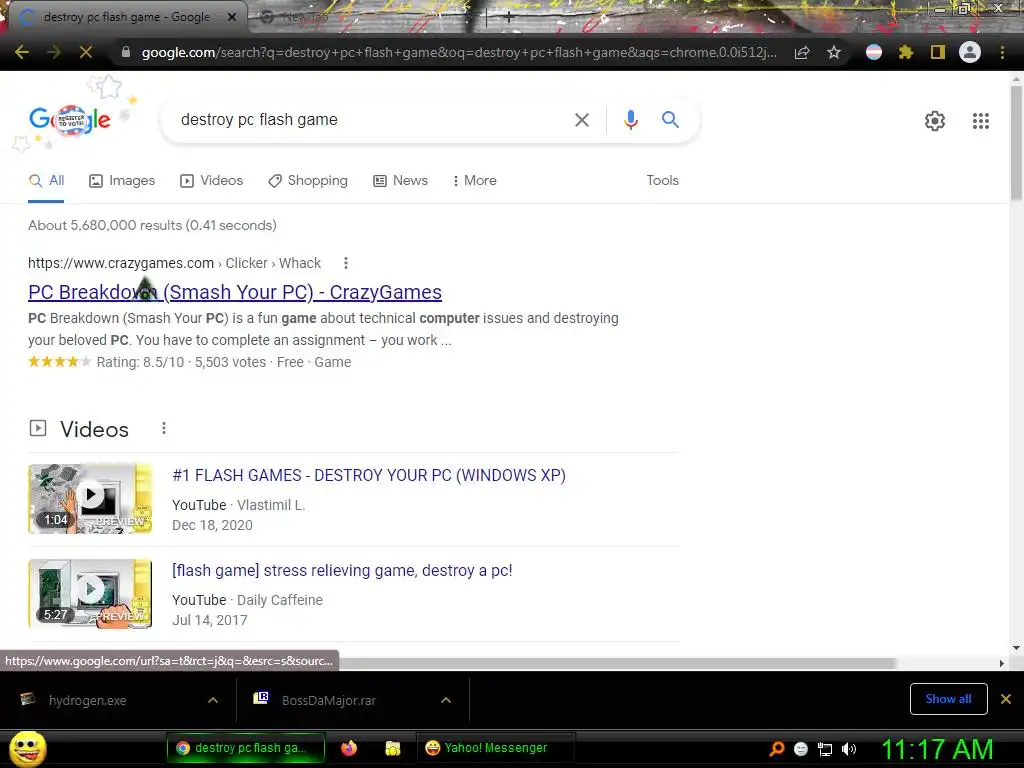Open file folder icon in taskbar
This screenshot has width=1024, height=768.
coord(392,748)
